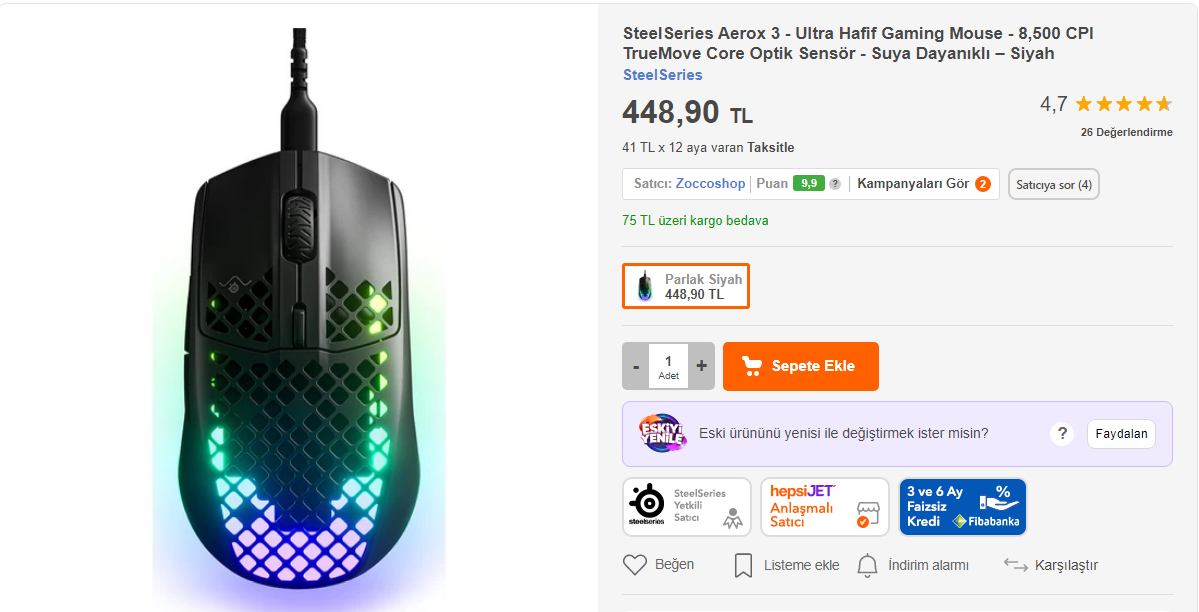The height and width of the screenshot is (612, 1199).
Task: Click the question mark next to Puan
Action: point(835,184)
